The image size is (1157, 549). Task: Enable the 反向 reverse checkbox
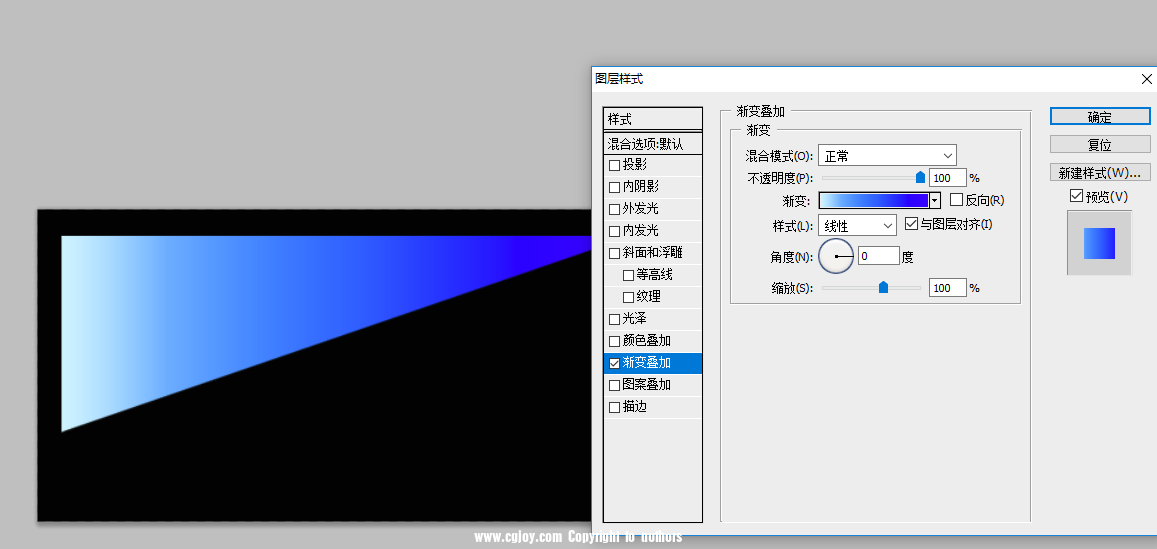956,200
